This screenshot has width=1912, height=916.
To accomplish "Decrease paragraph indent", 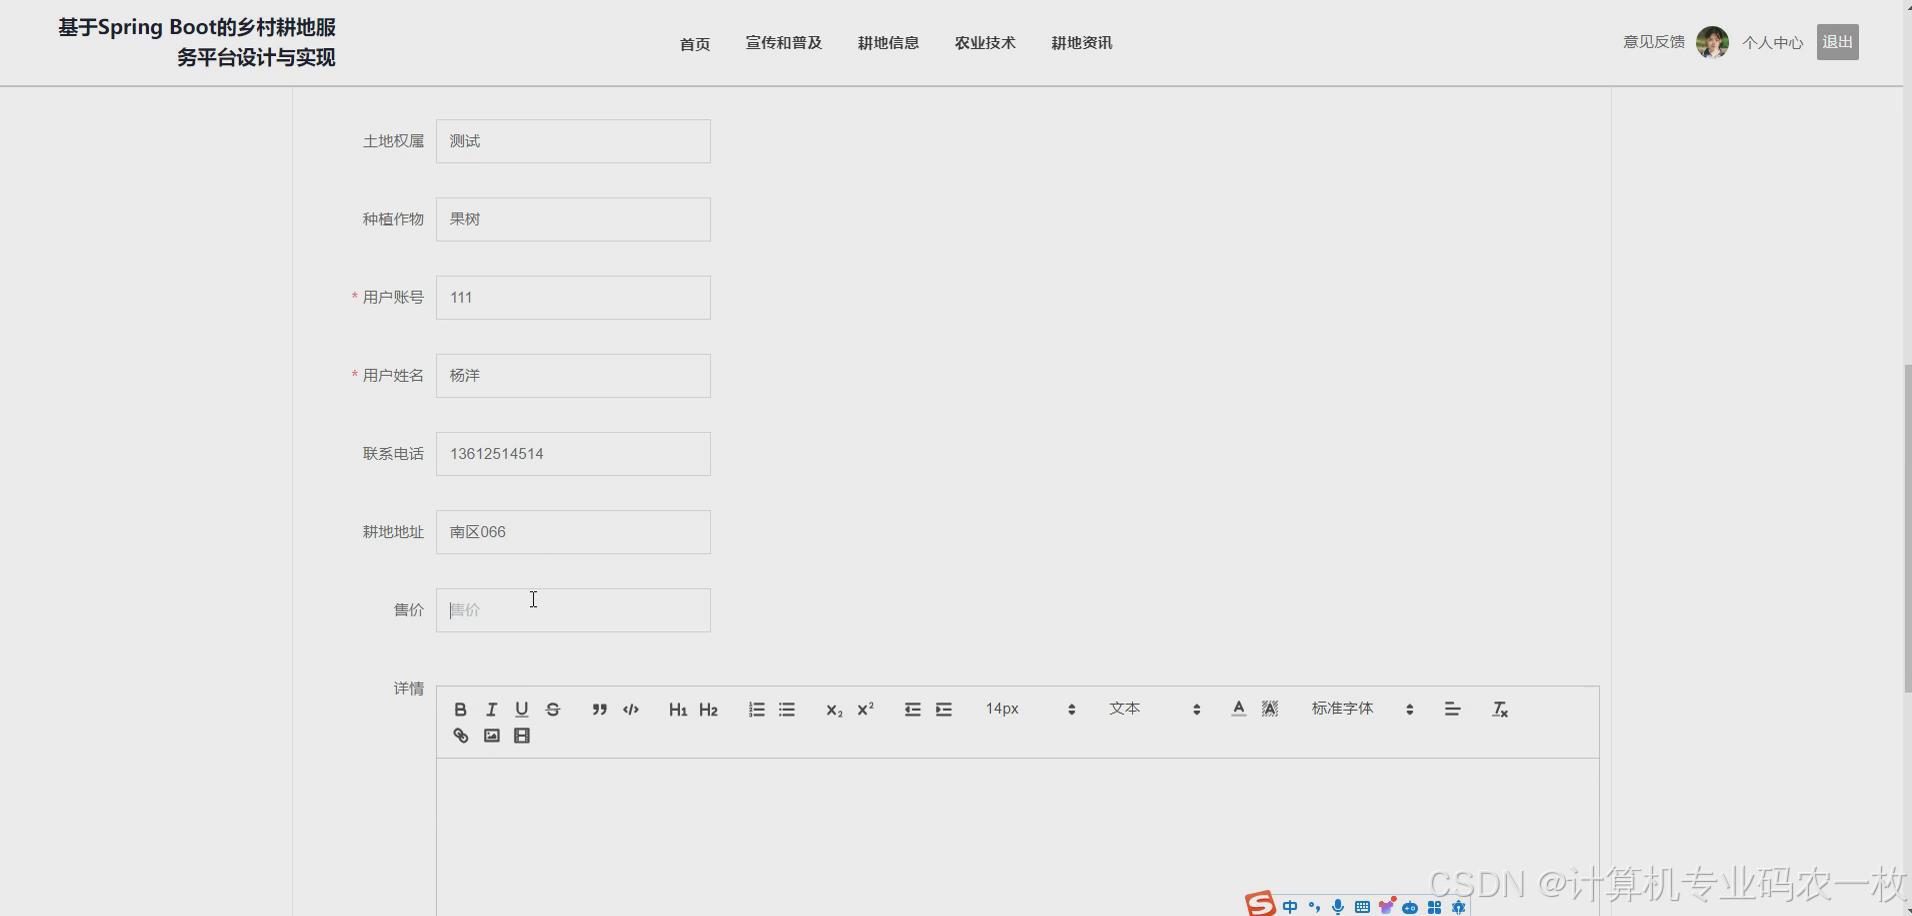I will click(x=913, y=709).
